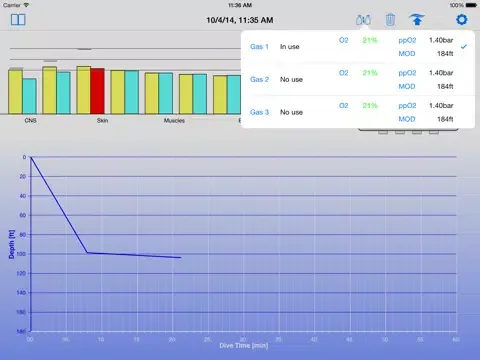Tap the end of dive profile line
Image resolution: width=480 pixels, height=360 pixels.
click(x=180, y=257)
